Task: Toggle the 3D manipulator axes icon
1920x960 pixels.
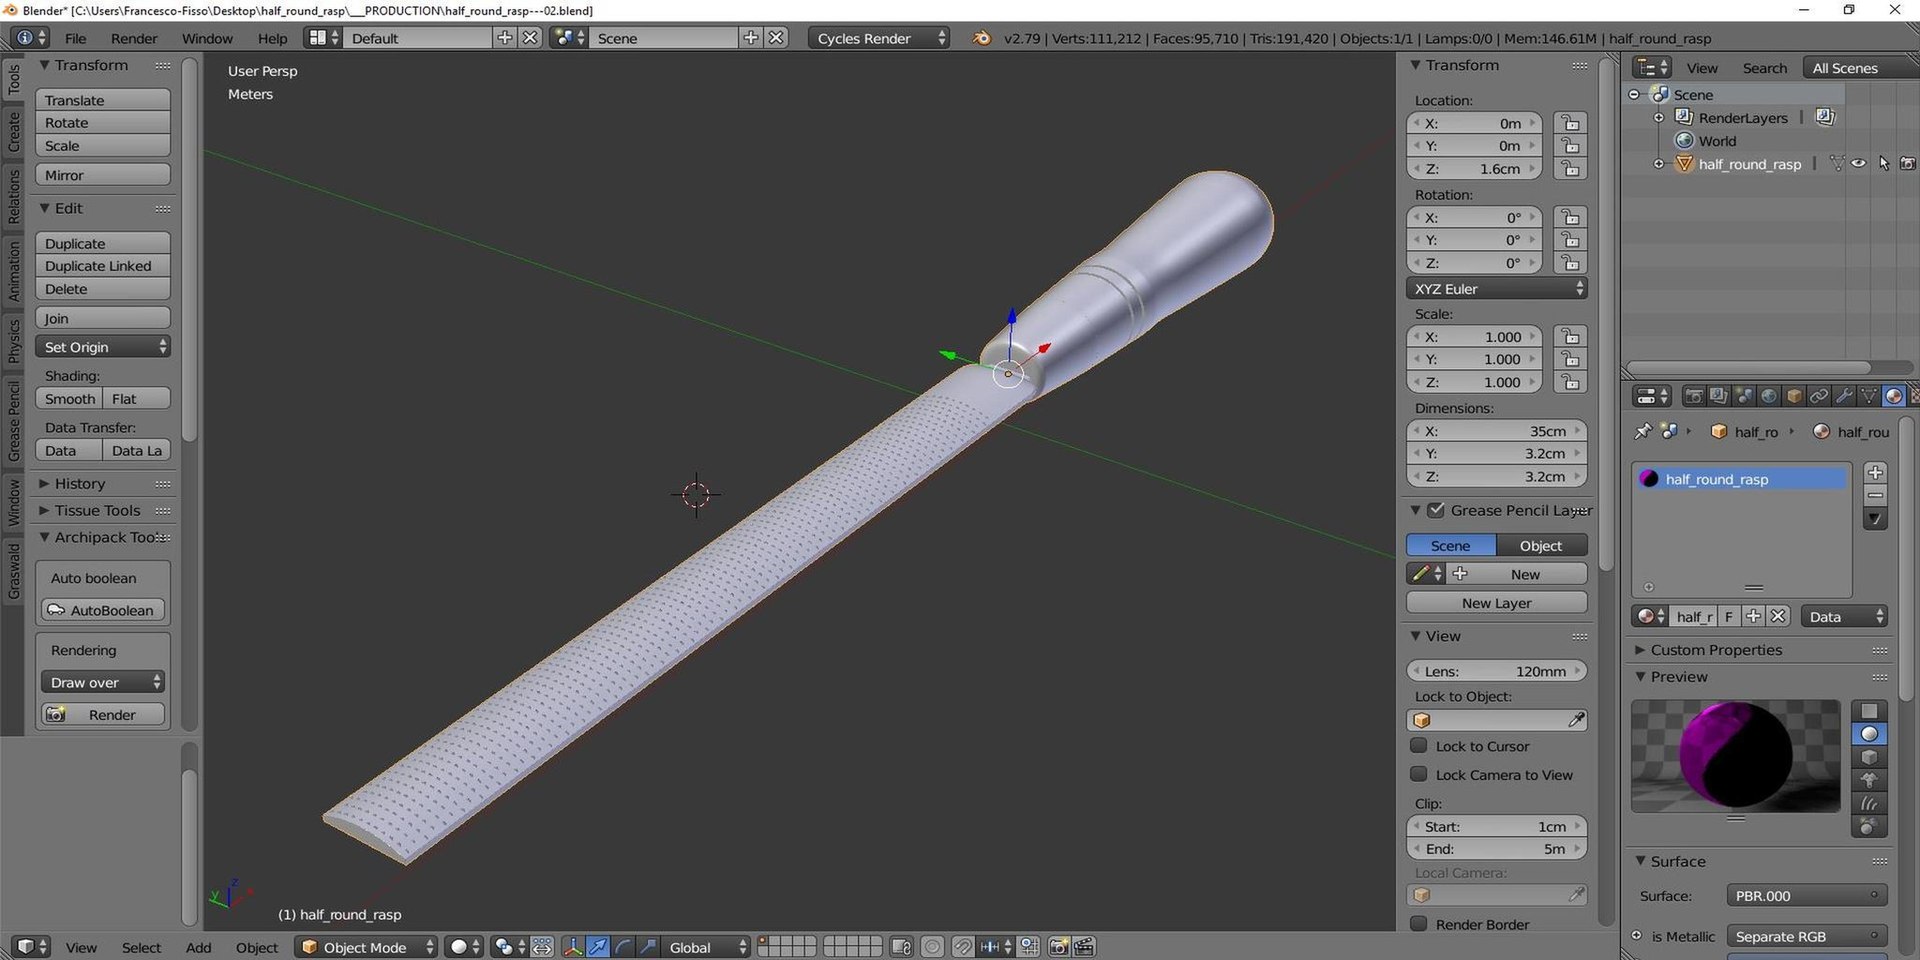Action: 573,946
